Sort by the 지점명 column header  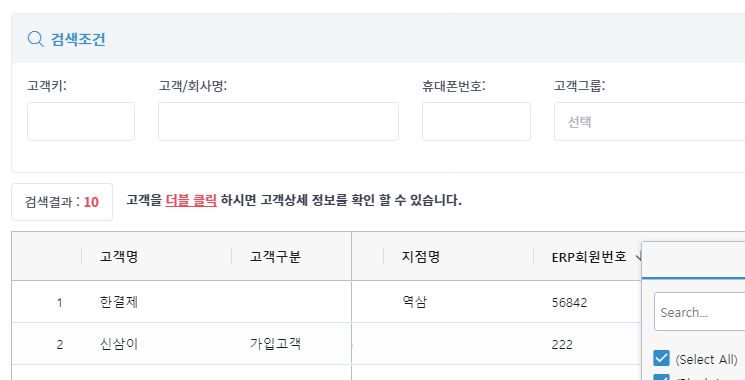[x=420, y=257]
